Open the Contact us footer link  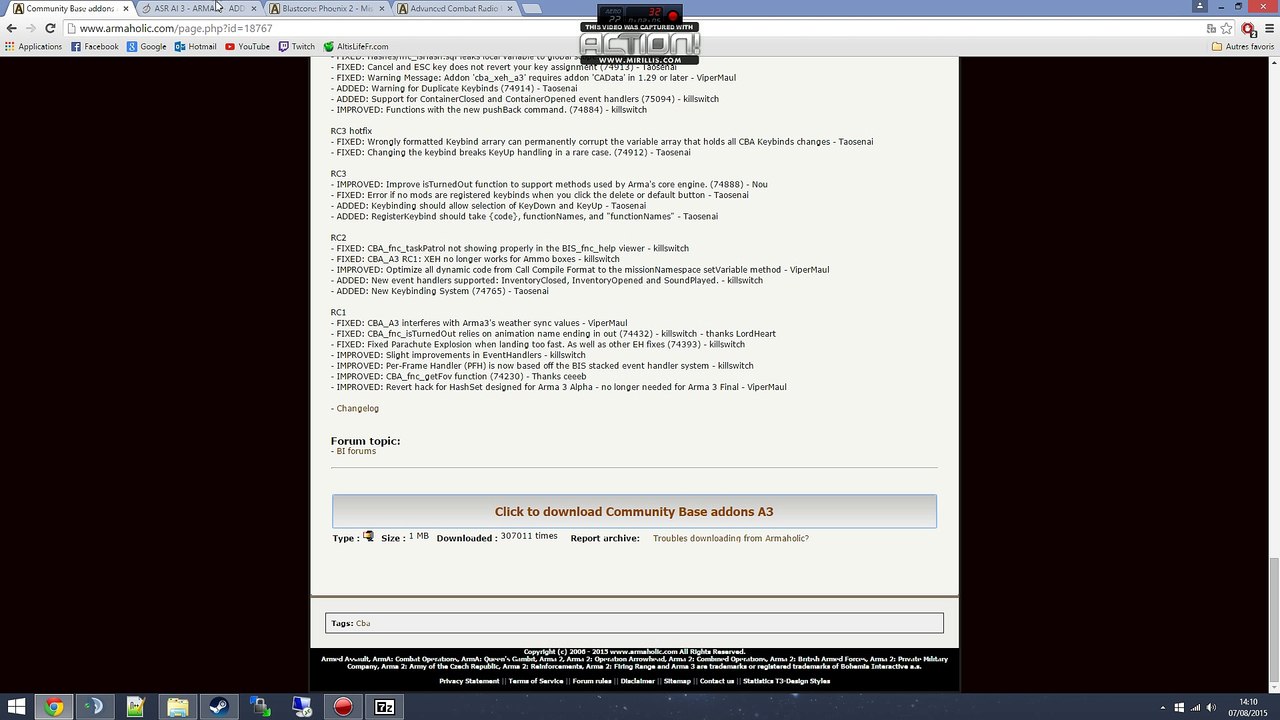click(717, 681)
